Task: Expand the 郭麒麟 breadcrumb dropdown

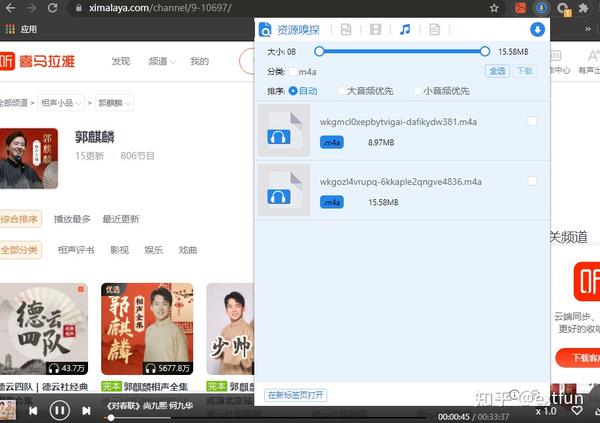Action: [x=114, y=103]
